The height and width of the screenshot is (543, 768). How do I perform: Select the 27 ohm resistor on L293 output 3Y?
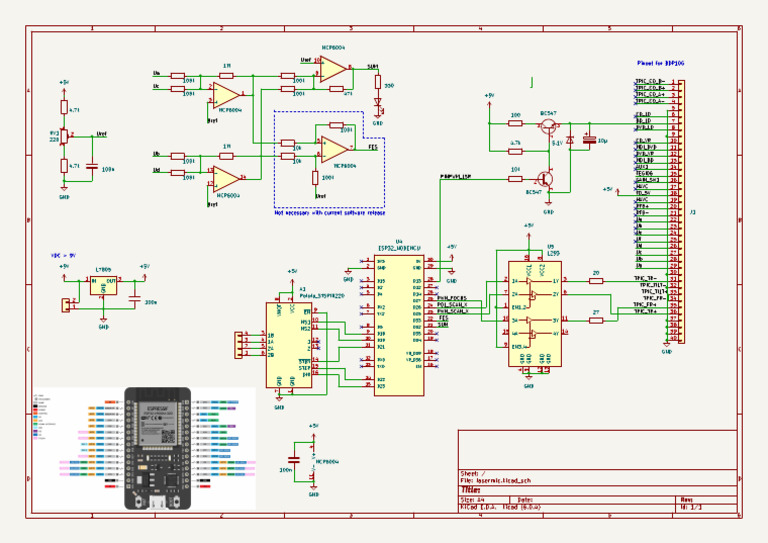(x=596, y=320)
